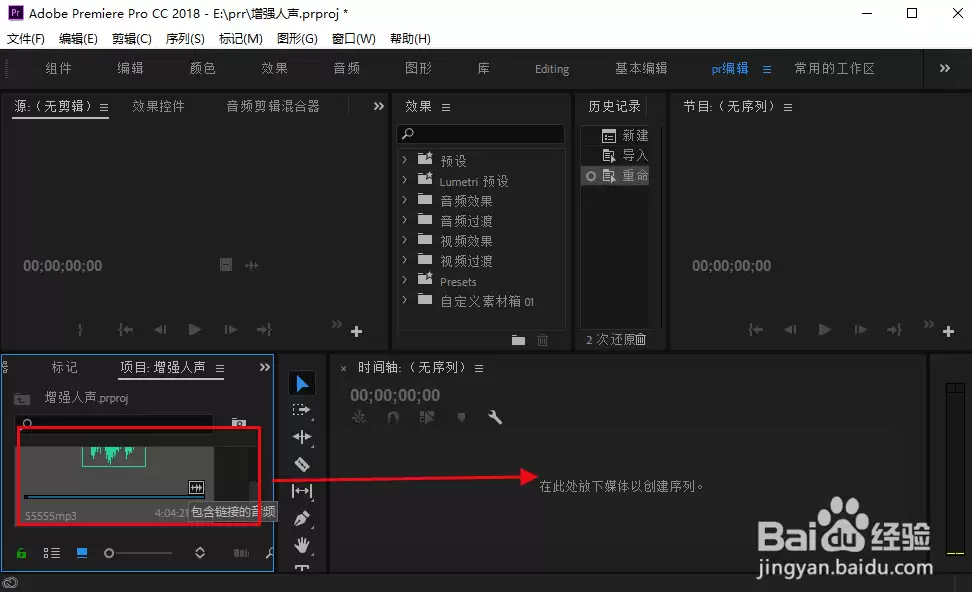The height and width of the screenshot is (592, 972).
Task: Open the 颜色 workspace
Action: click(203, 68)
